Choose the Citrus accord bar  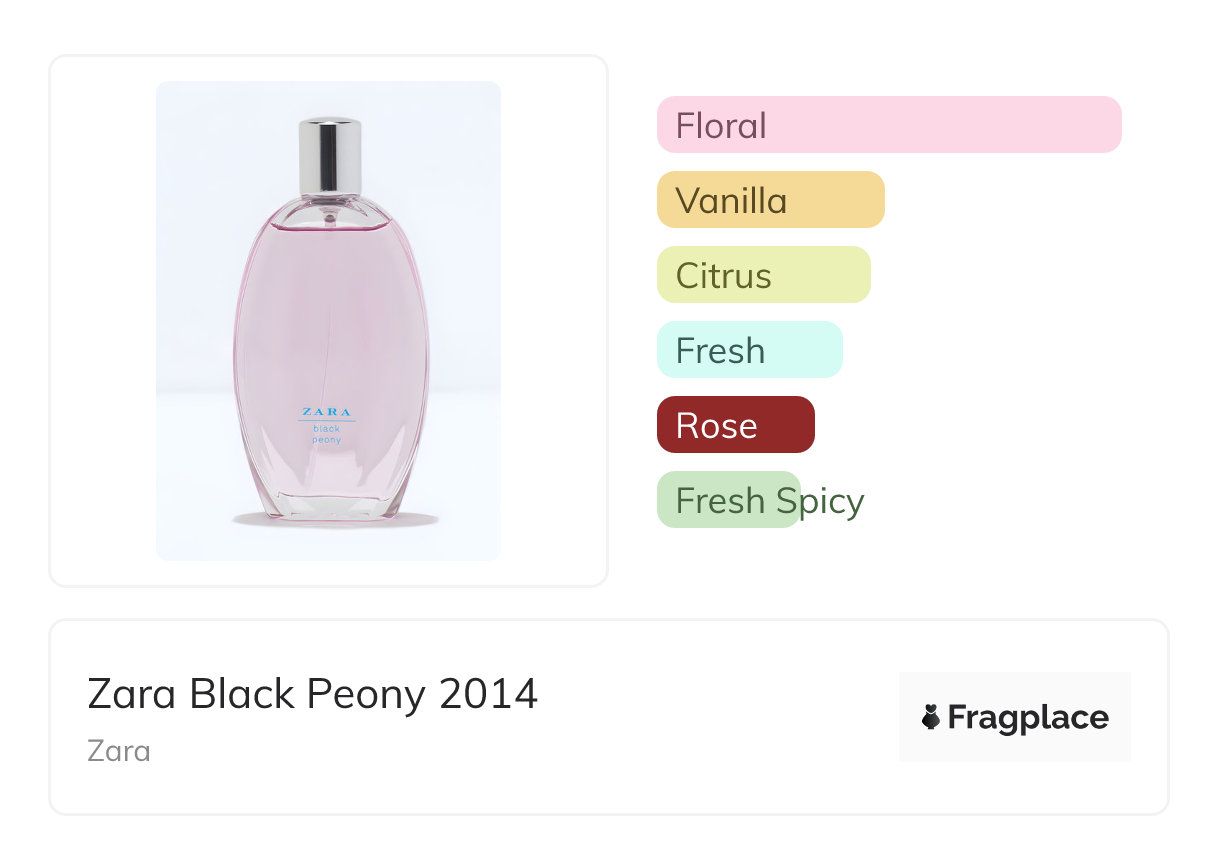pos(763,275)
